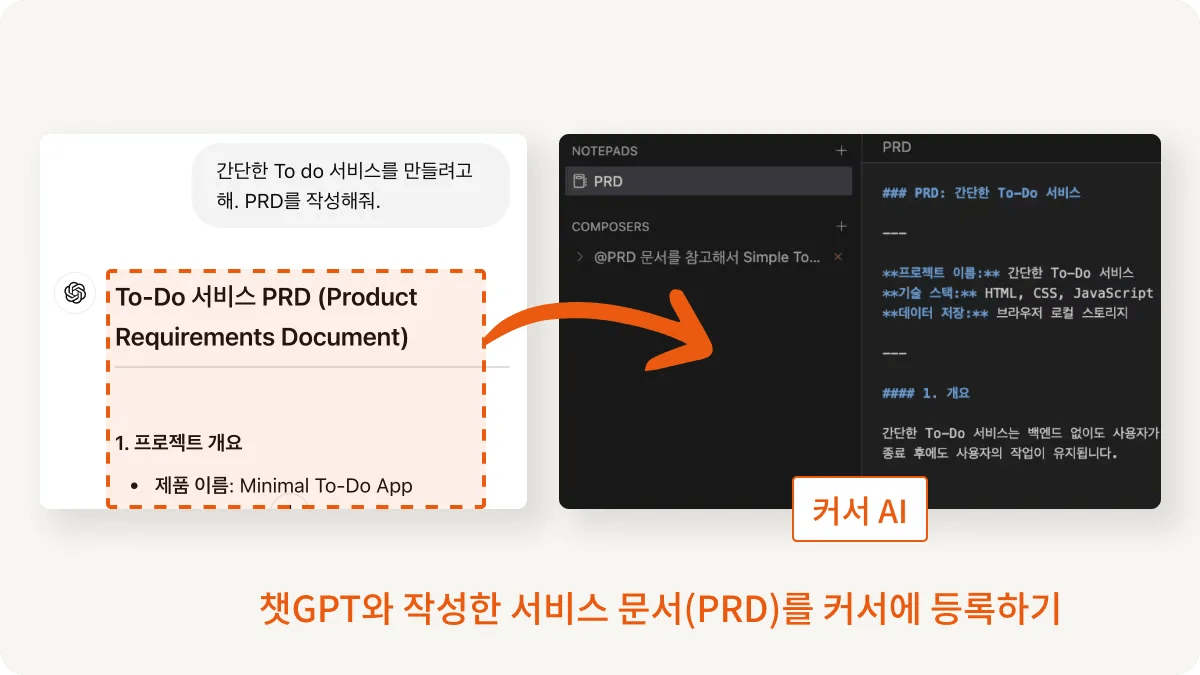The image size is (1200, 675).
Task: Click the notepad icon beside PRD
Action: pyautogui.click(x=579, y=182)
